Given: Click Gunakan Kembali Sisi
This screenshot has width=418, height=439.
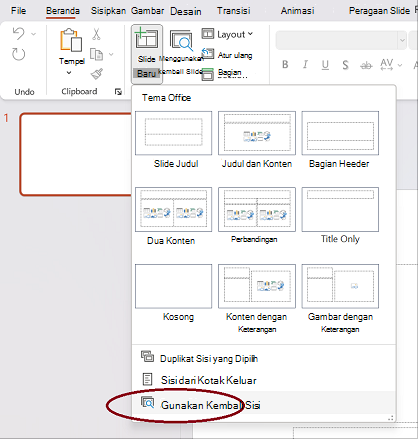Looking at the screenshot, I should (x=263, y=404).
